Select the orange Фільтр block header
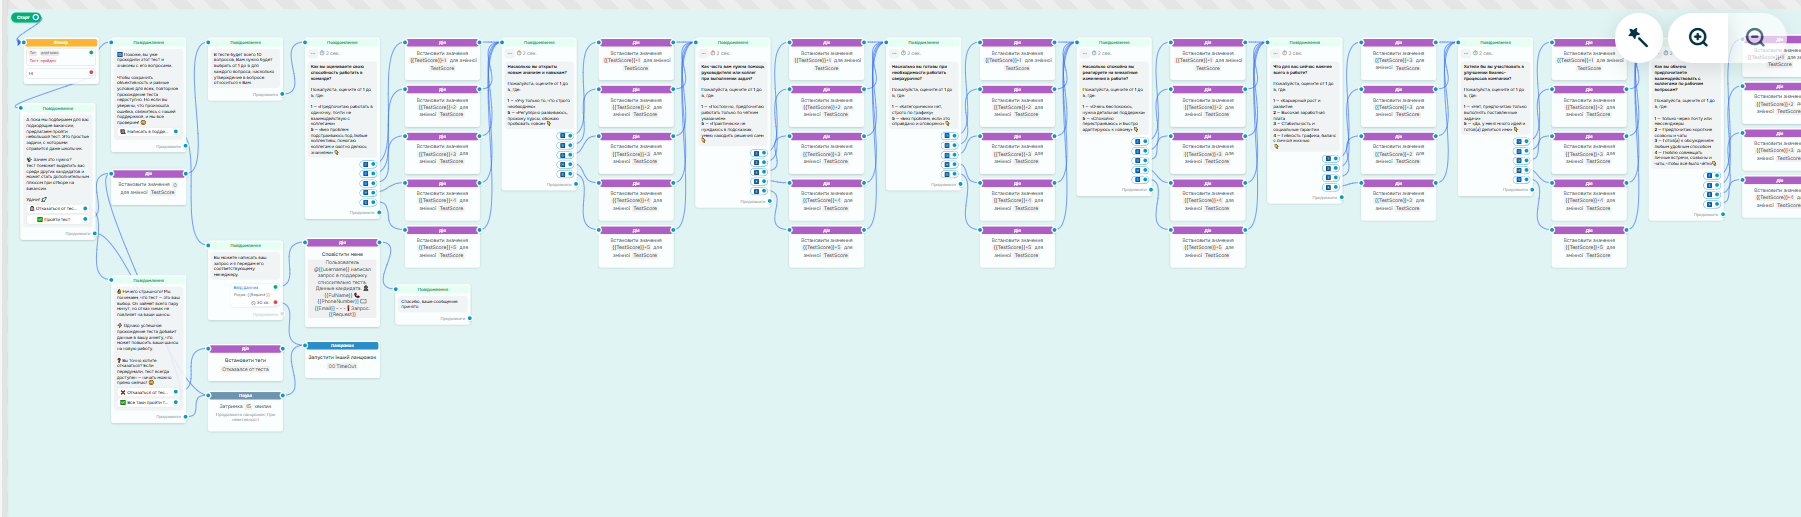Image resolution: width=1801 pixels, height=517 pixels. [x=61, y=43]
